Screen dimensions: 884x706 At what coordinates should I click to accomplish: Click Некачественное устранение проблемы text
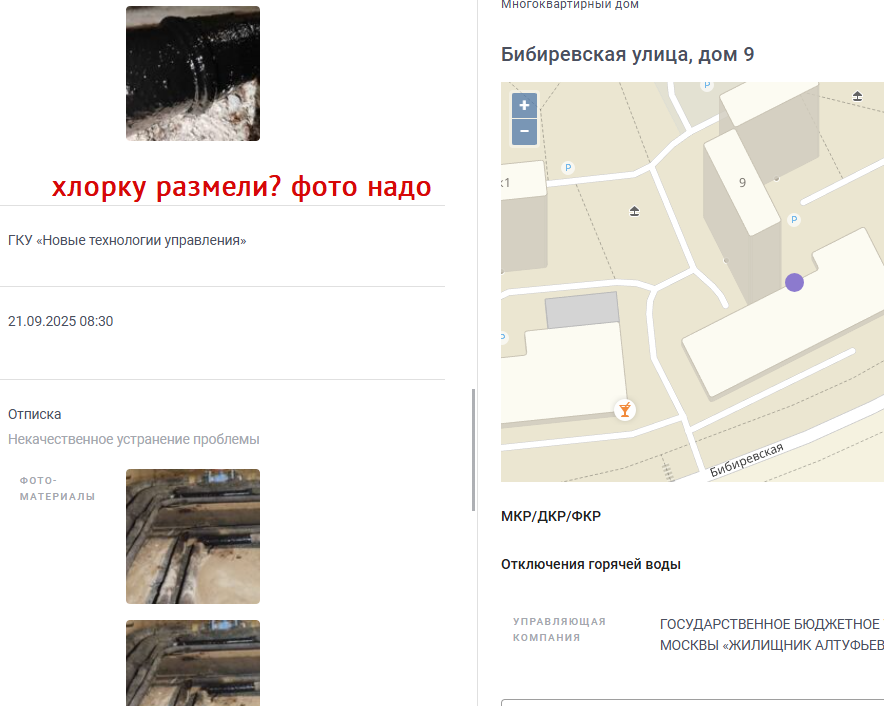tap(134, 439)
